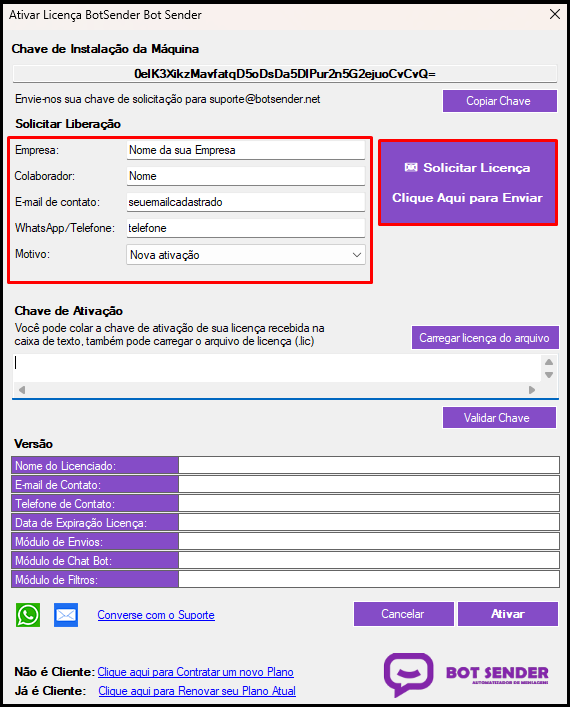
Task: Focus the WhatsApp/Telefone field
Action: (246, 228)
